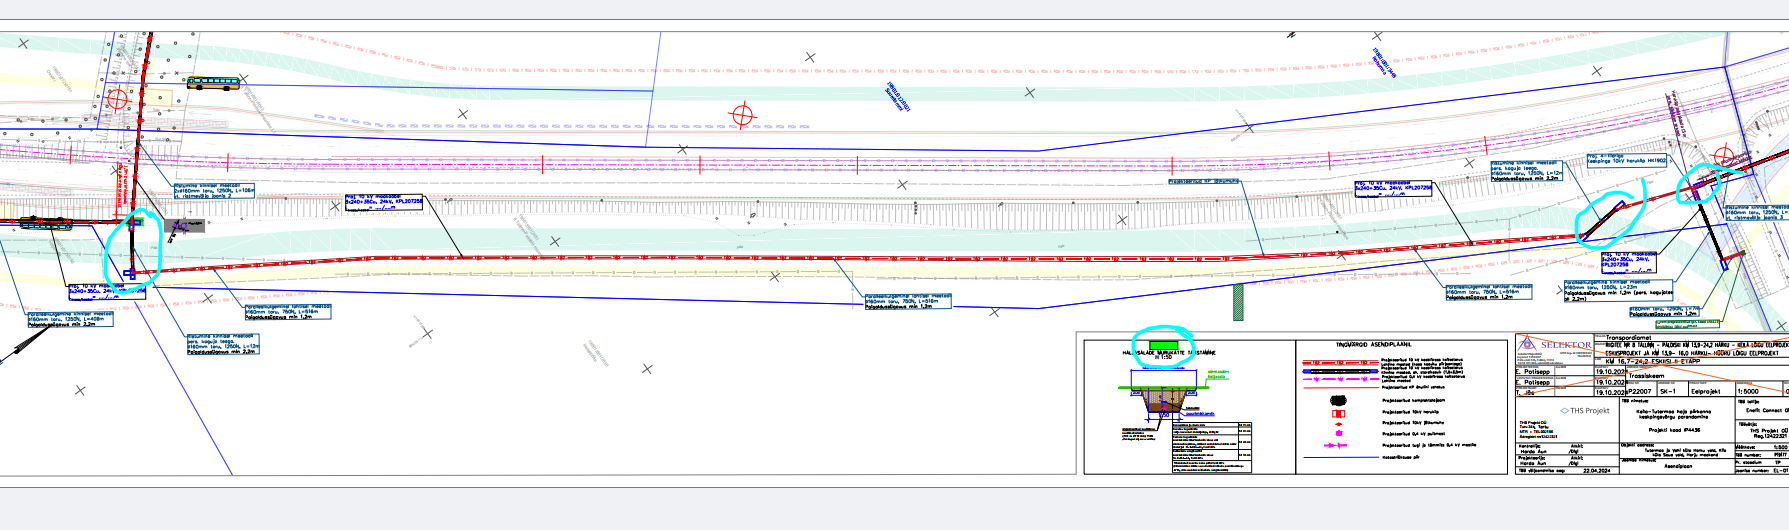Select the callout label containing L=408m
Screen dimensions: 1789x530
click(70, 319)
